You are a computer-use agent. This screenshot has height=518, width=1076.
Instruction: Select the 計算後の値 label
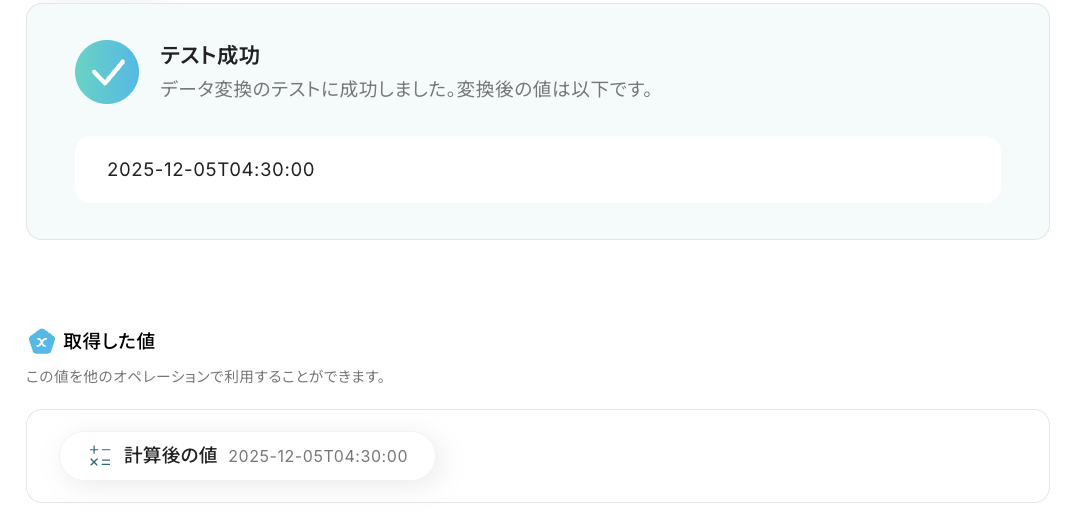[170, 456]
